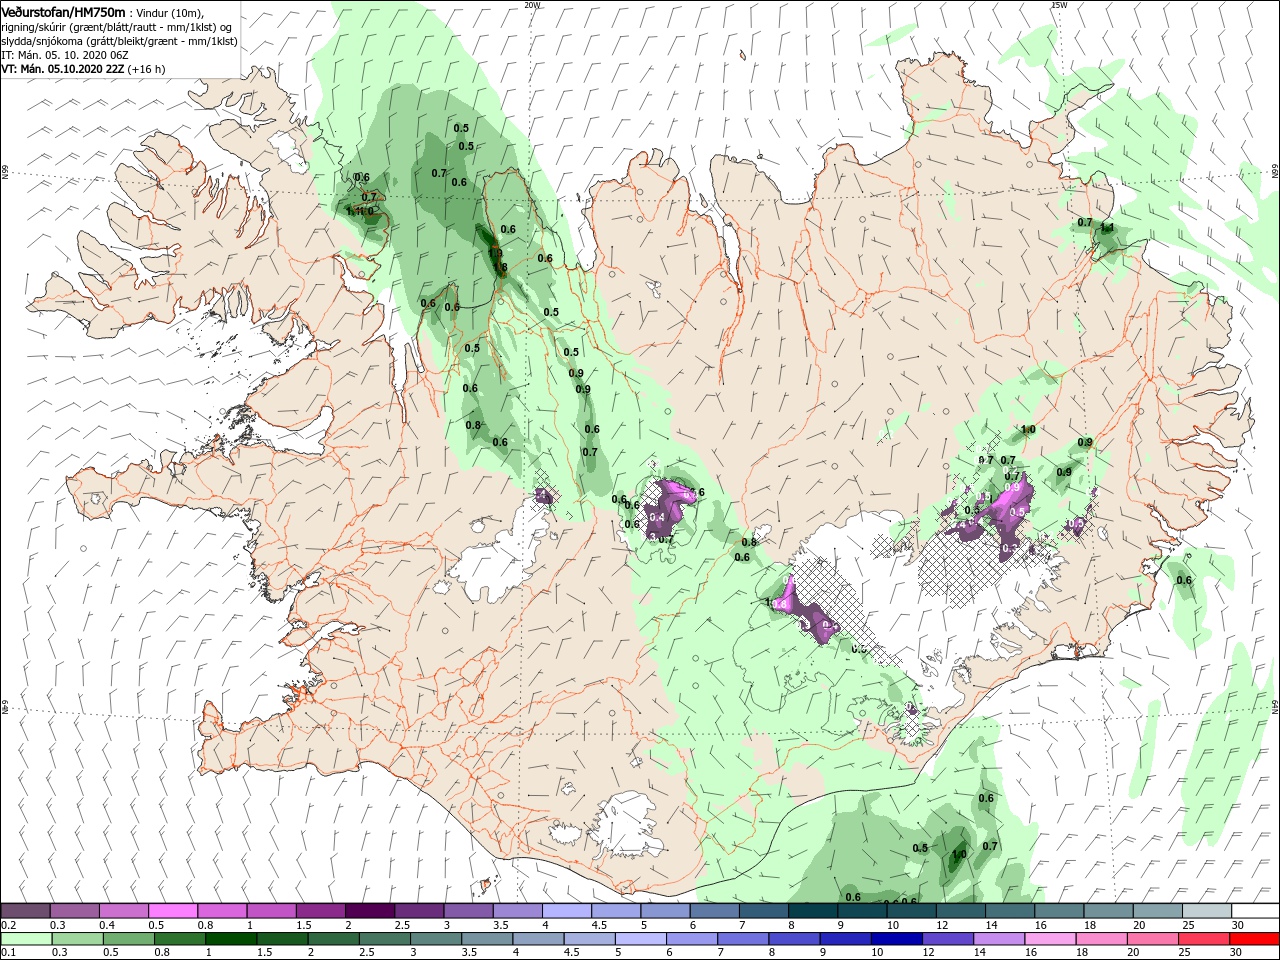Pick the dark mauve 0.2 swatch in the upper legend
Screen dimensions: 1280x960
click(x=25, y=911)
